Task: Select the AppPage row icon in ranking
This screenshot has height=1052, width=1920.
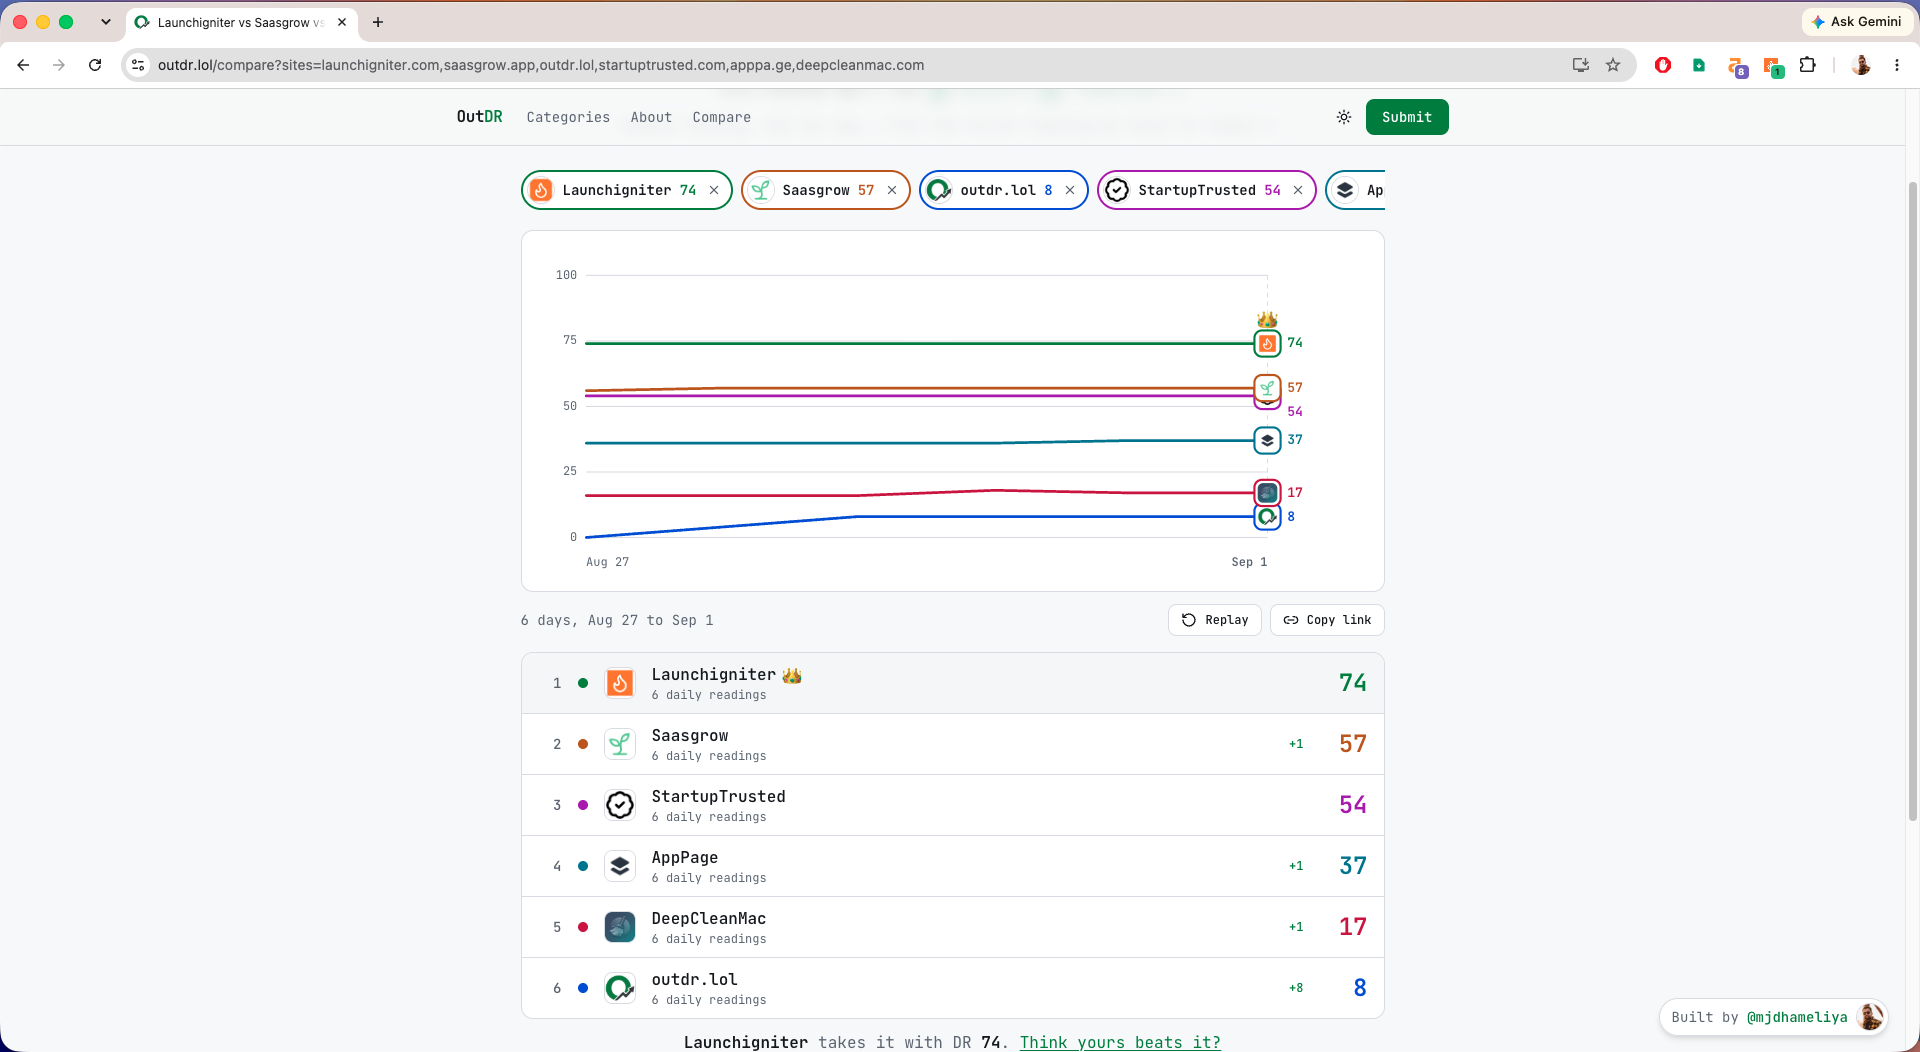Action: [x=620, y=866]
